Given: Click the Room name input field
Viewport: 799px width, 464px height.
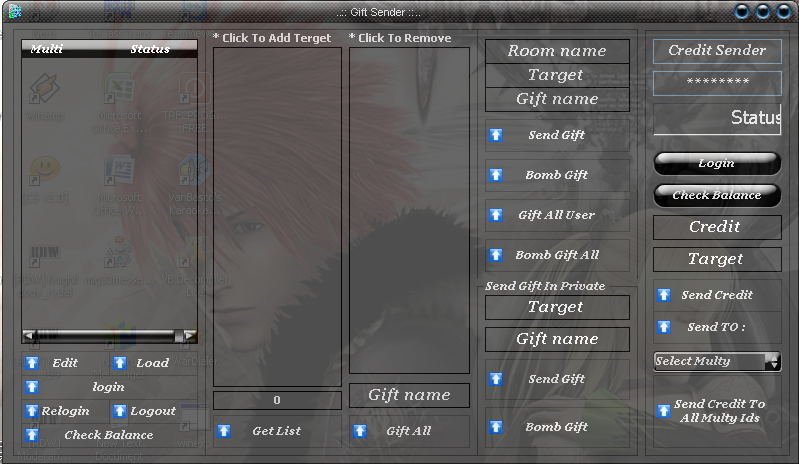Looking at the screenshot, I should 557,51.
